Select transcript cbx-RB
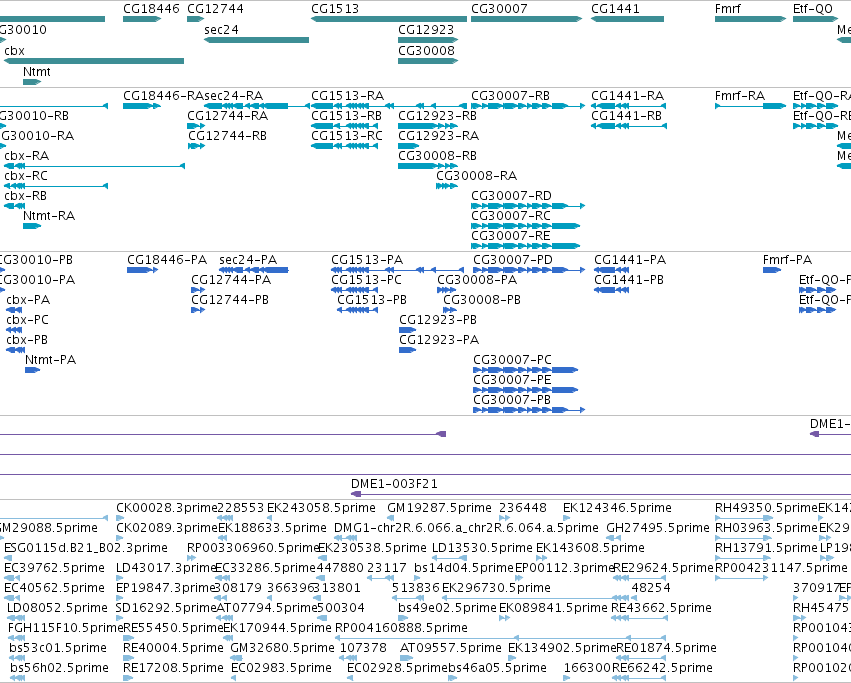Viewport: 851px width, 683px height. [15, 206]
